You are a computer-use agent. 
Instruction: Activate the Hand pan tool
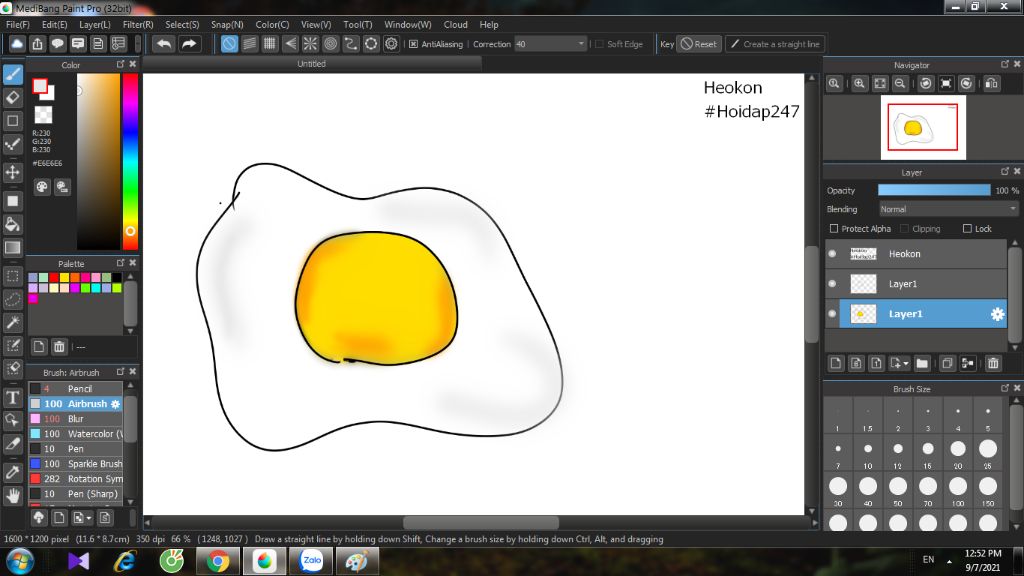(x=13, y=494)
